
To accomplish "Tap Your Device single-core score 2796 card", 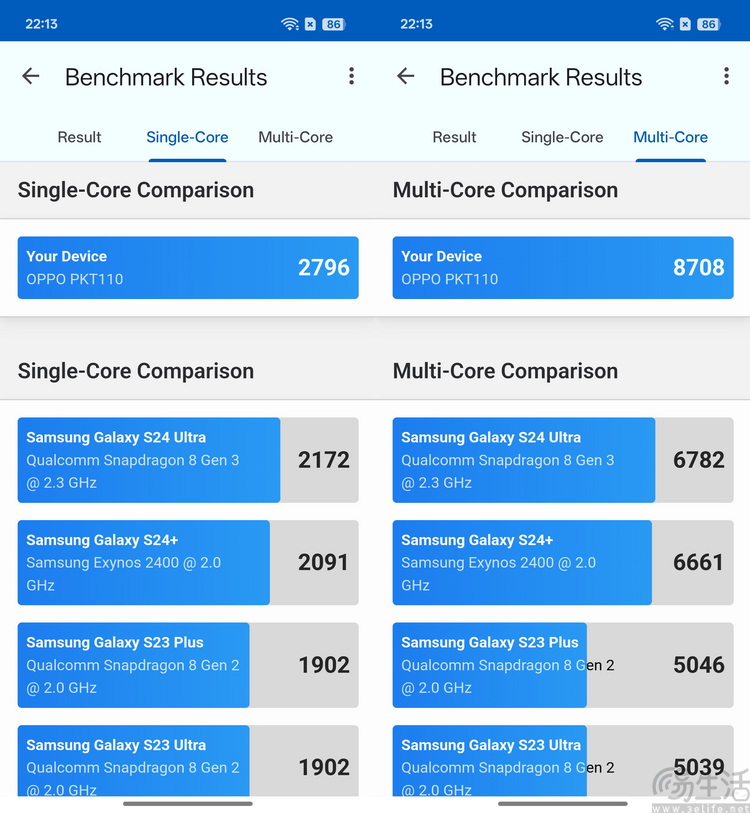I will click(x=188, y=268).
